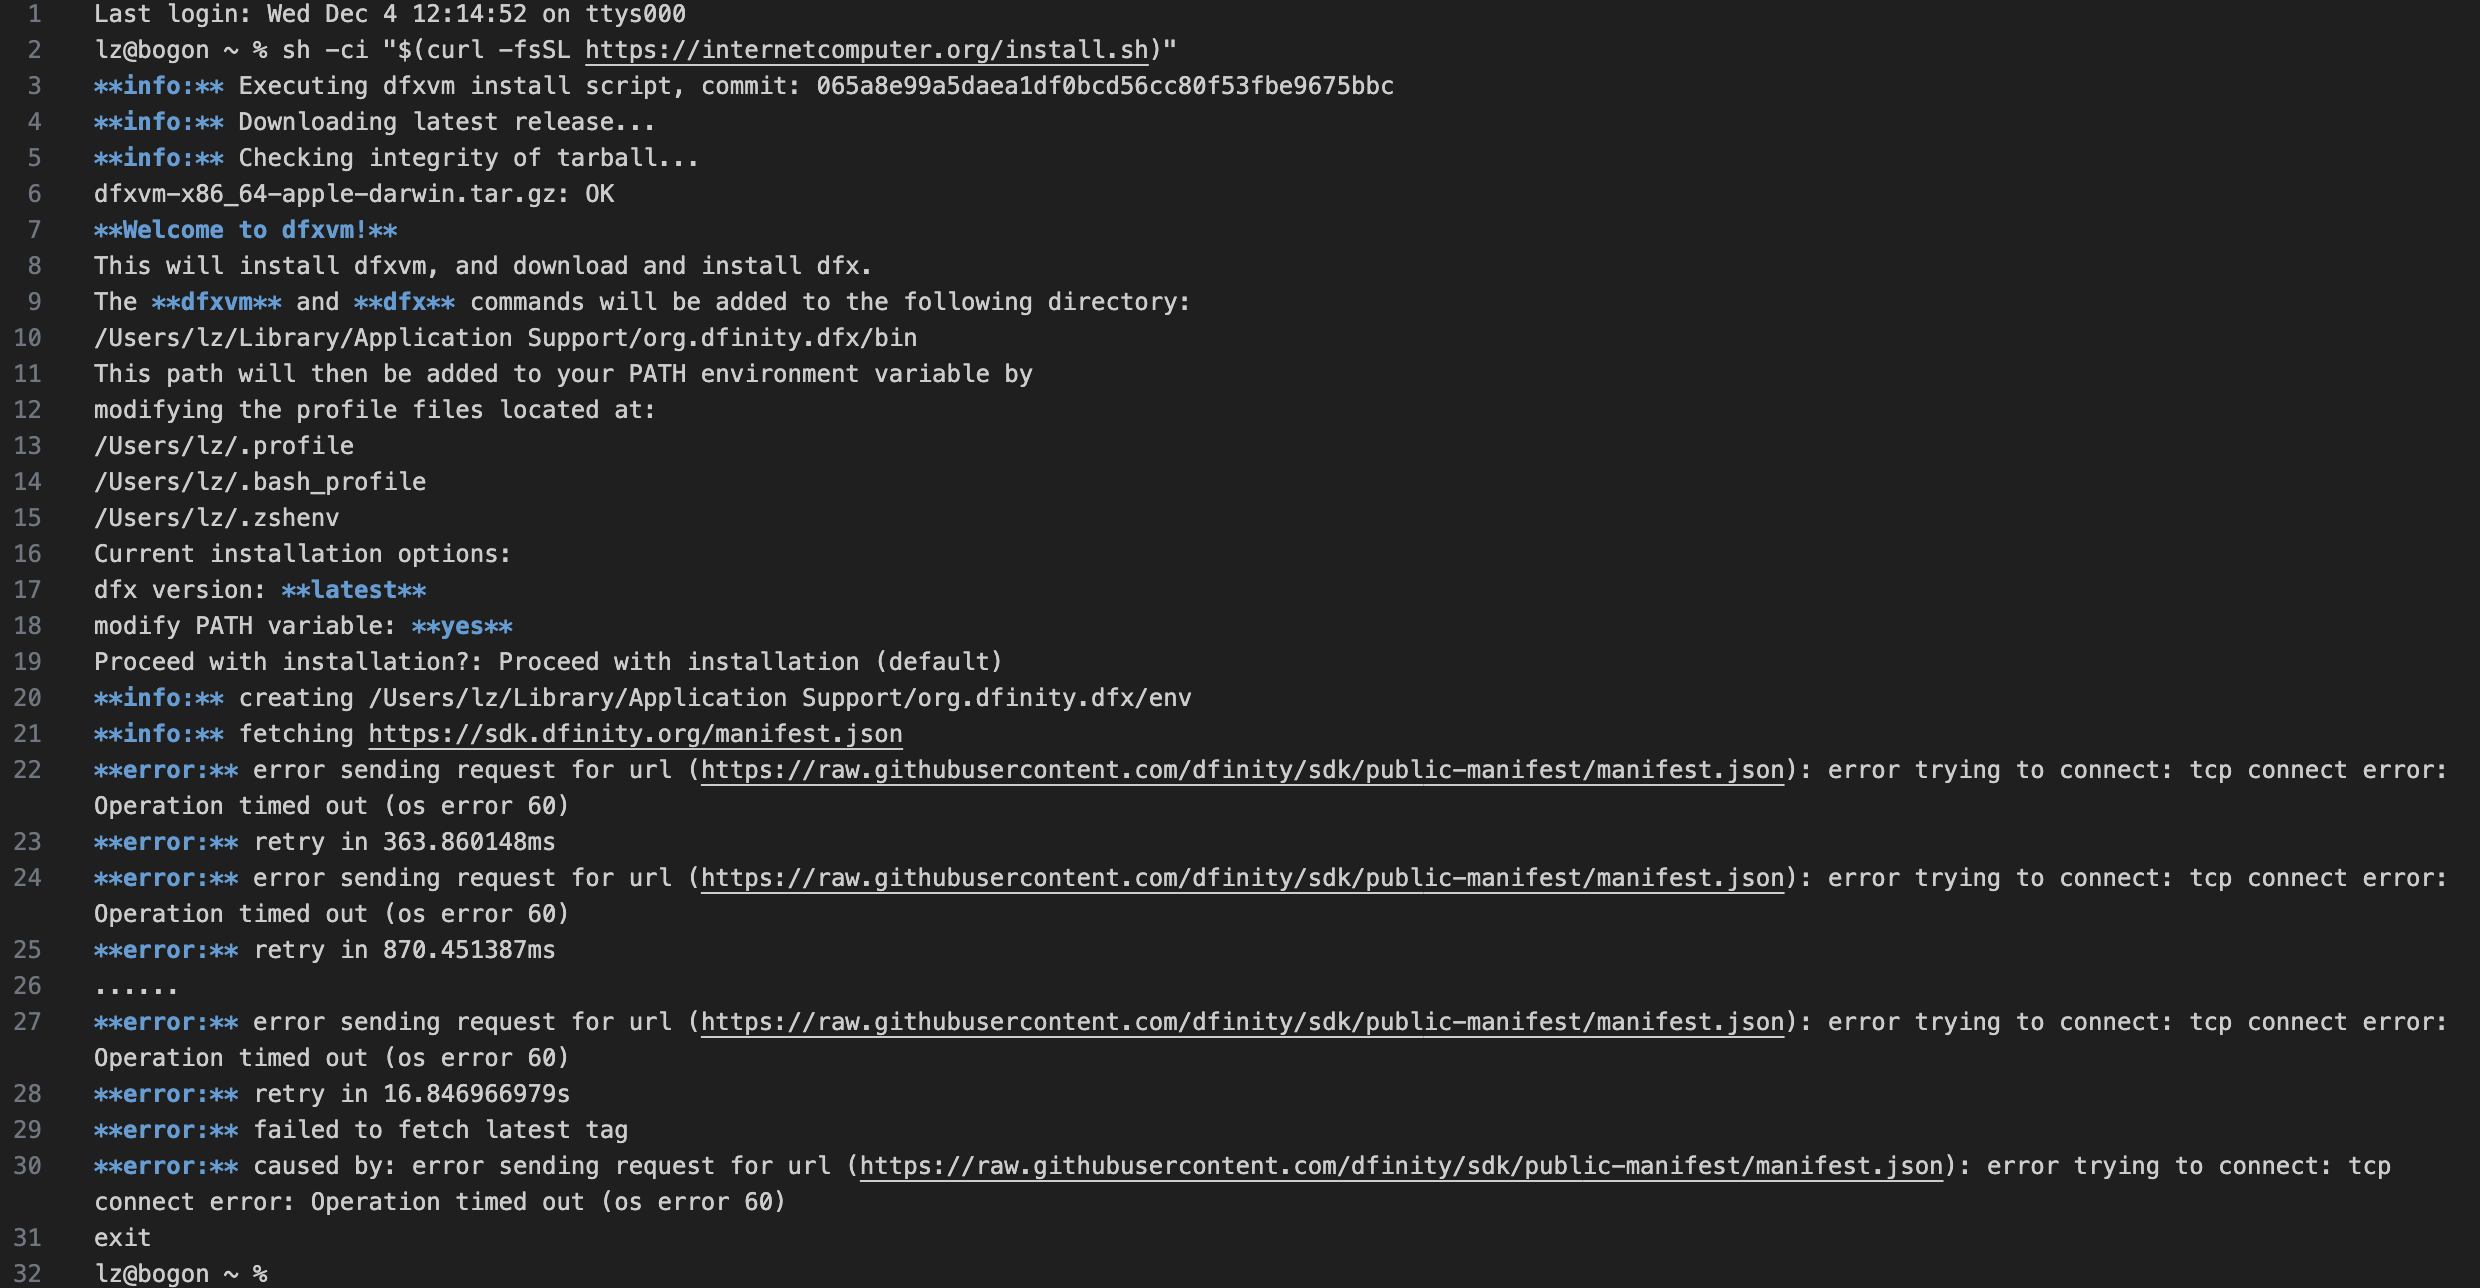The image size is (2480, 1288).
Task: Click the githubusercontent URL on line 24
Action: pyautogui.click(x=1242, y=878)
